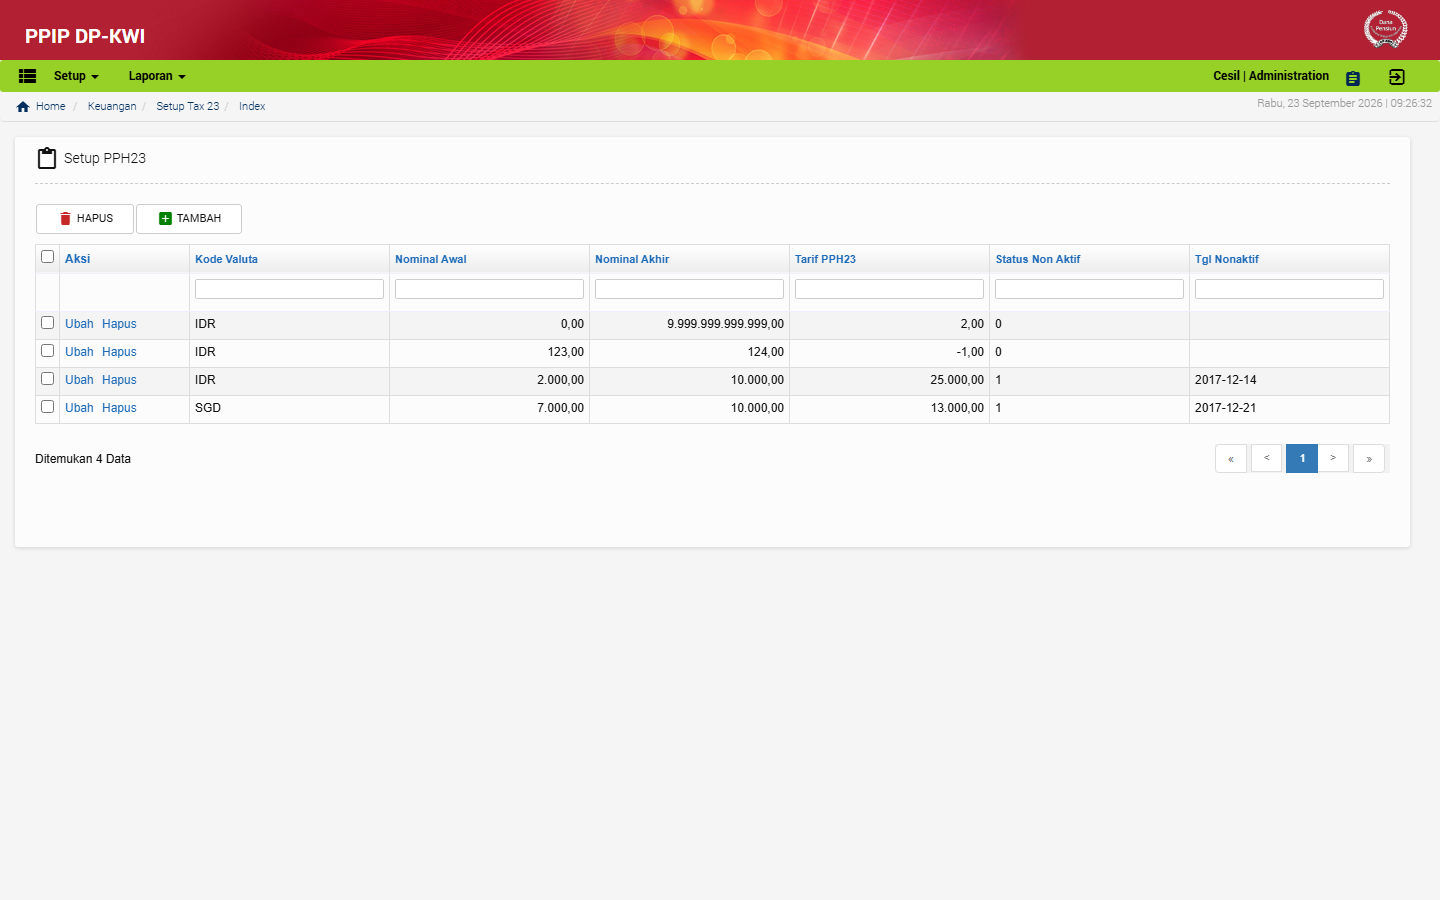Sort by Kode Valuta column
Screen dimensions: 1440x900
click(226, 259)
